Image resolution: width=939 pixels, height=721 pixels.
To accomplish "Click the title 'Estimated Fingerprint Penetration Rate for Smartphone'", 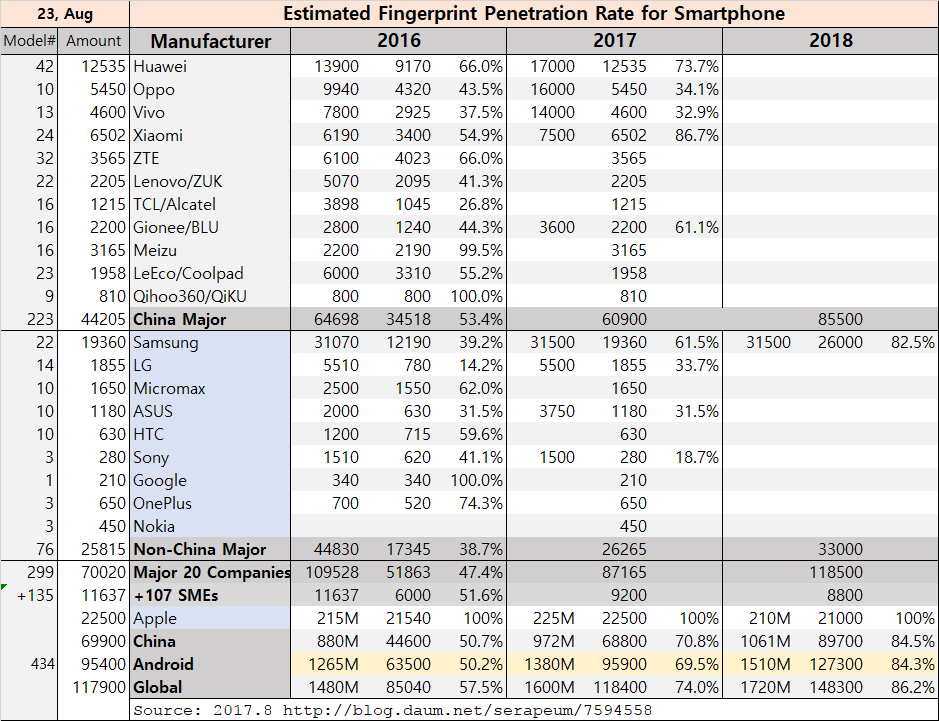I will [x=534, y=14].
